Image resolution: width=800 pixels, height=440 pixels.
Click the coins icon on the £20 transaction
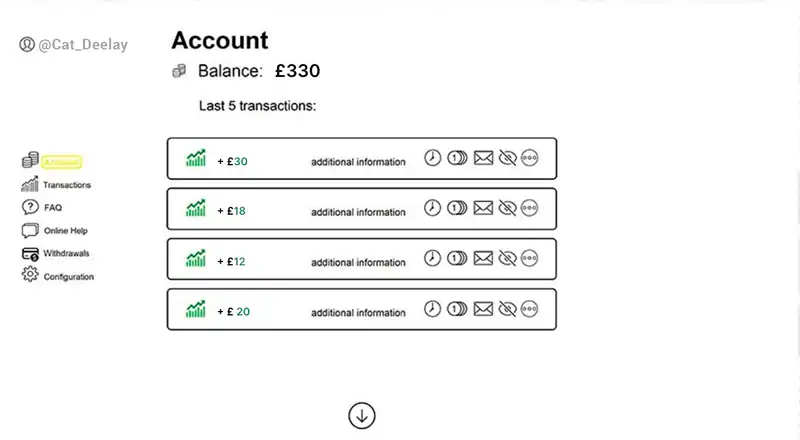(457, 309)
